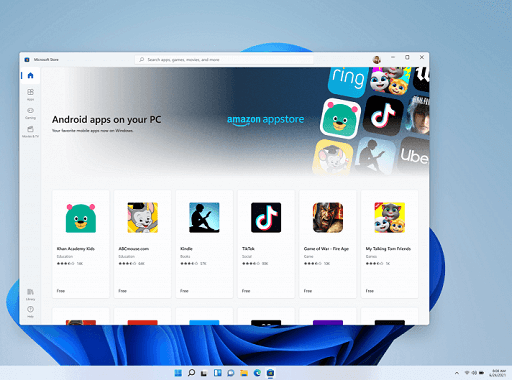Click the Android apps on your PC heading
This screenshot has height=380, width=512.
click(106, 119)
